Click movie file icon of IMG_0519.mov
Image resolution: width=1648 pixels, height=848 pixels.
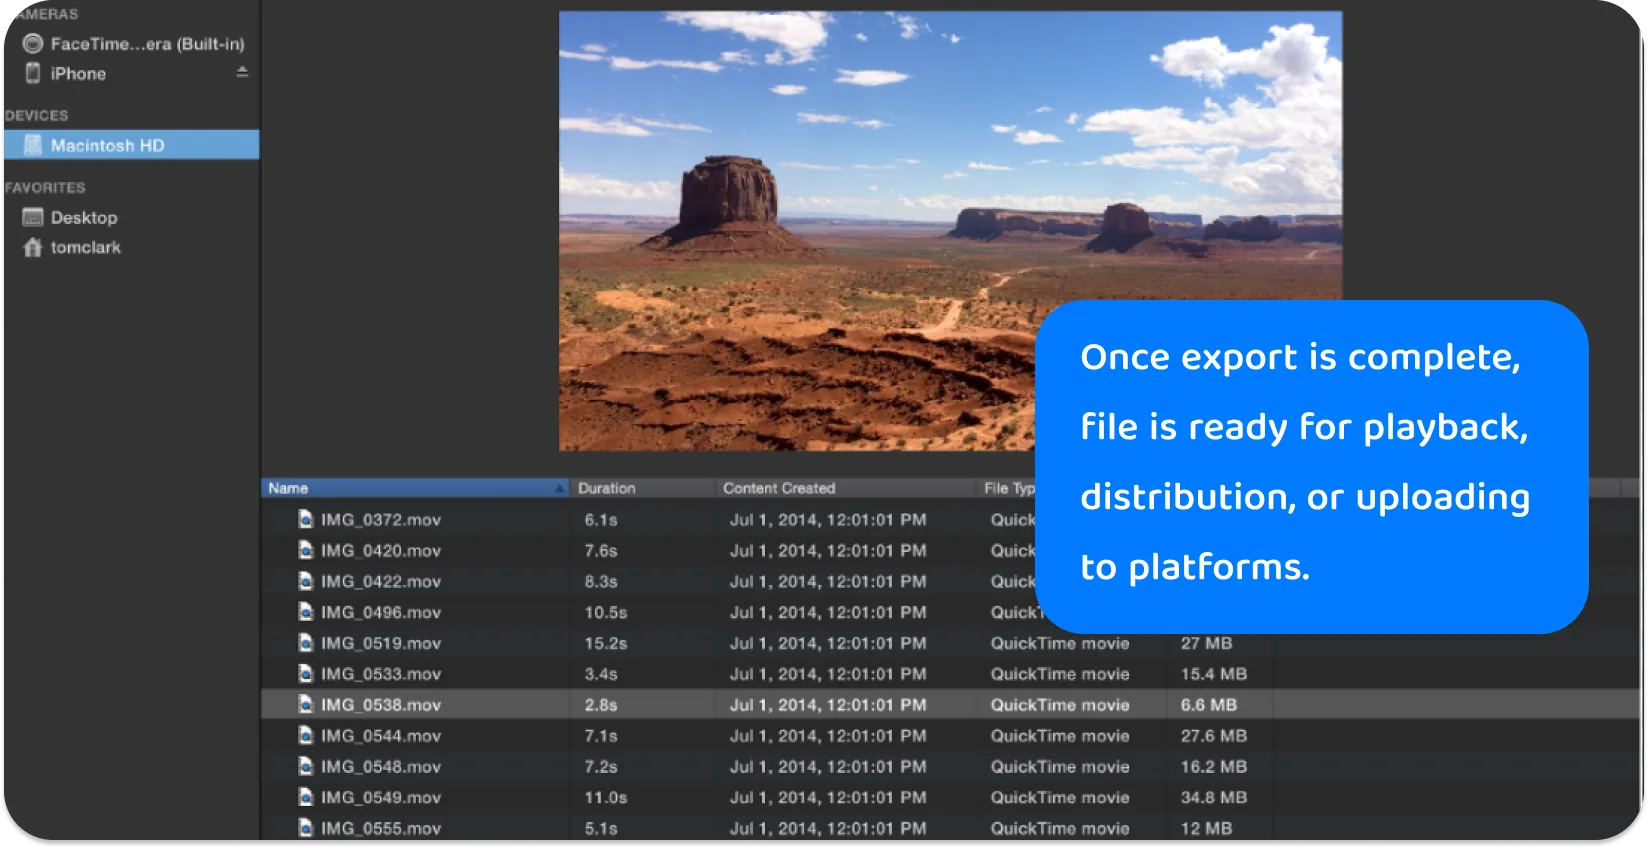[x=306, y=643]
